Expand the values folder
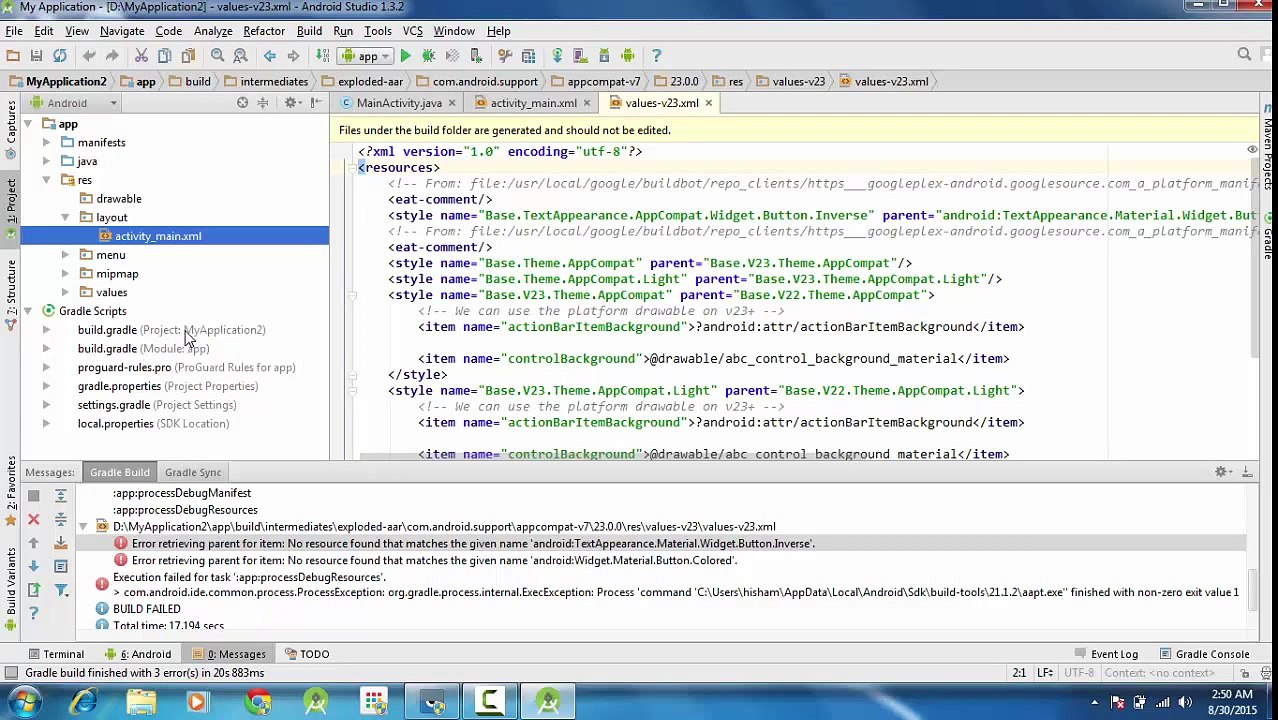 click(x=65, y=293)
